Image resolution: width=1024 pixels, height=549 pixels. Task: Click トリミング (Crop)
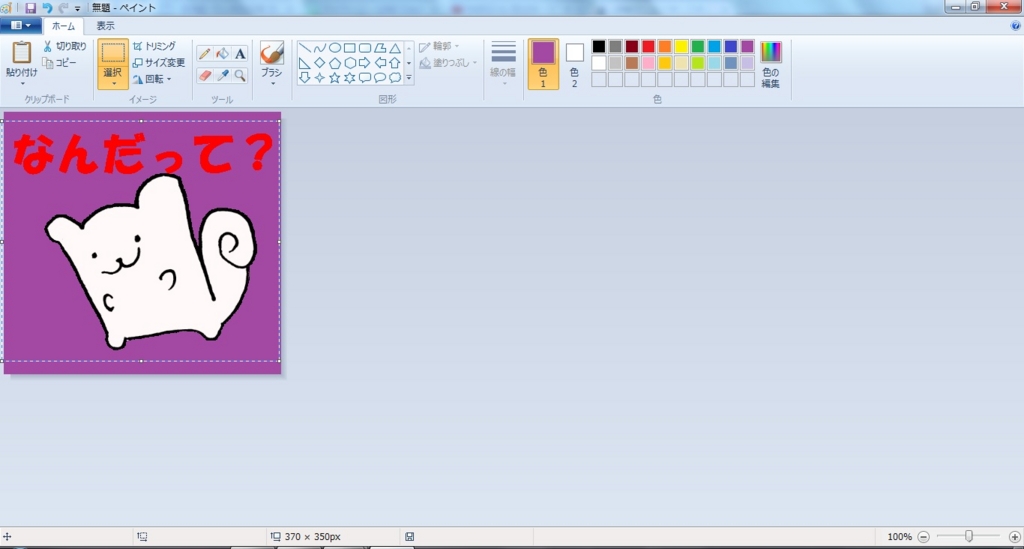[154, 46]
